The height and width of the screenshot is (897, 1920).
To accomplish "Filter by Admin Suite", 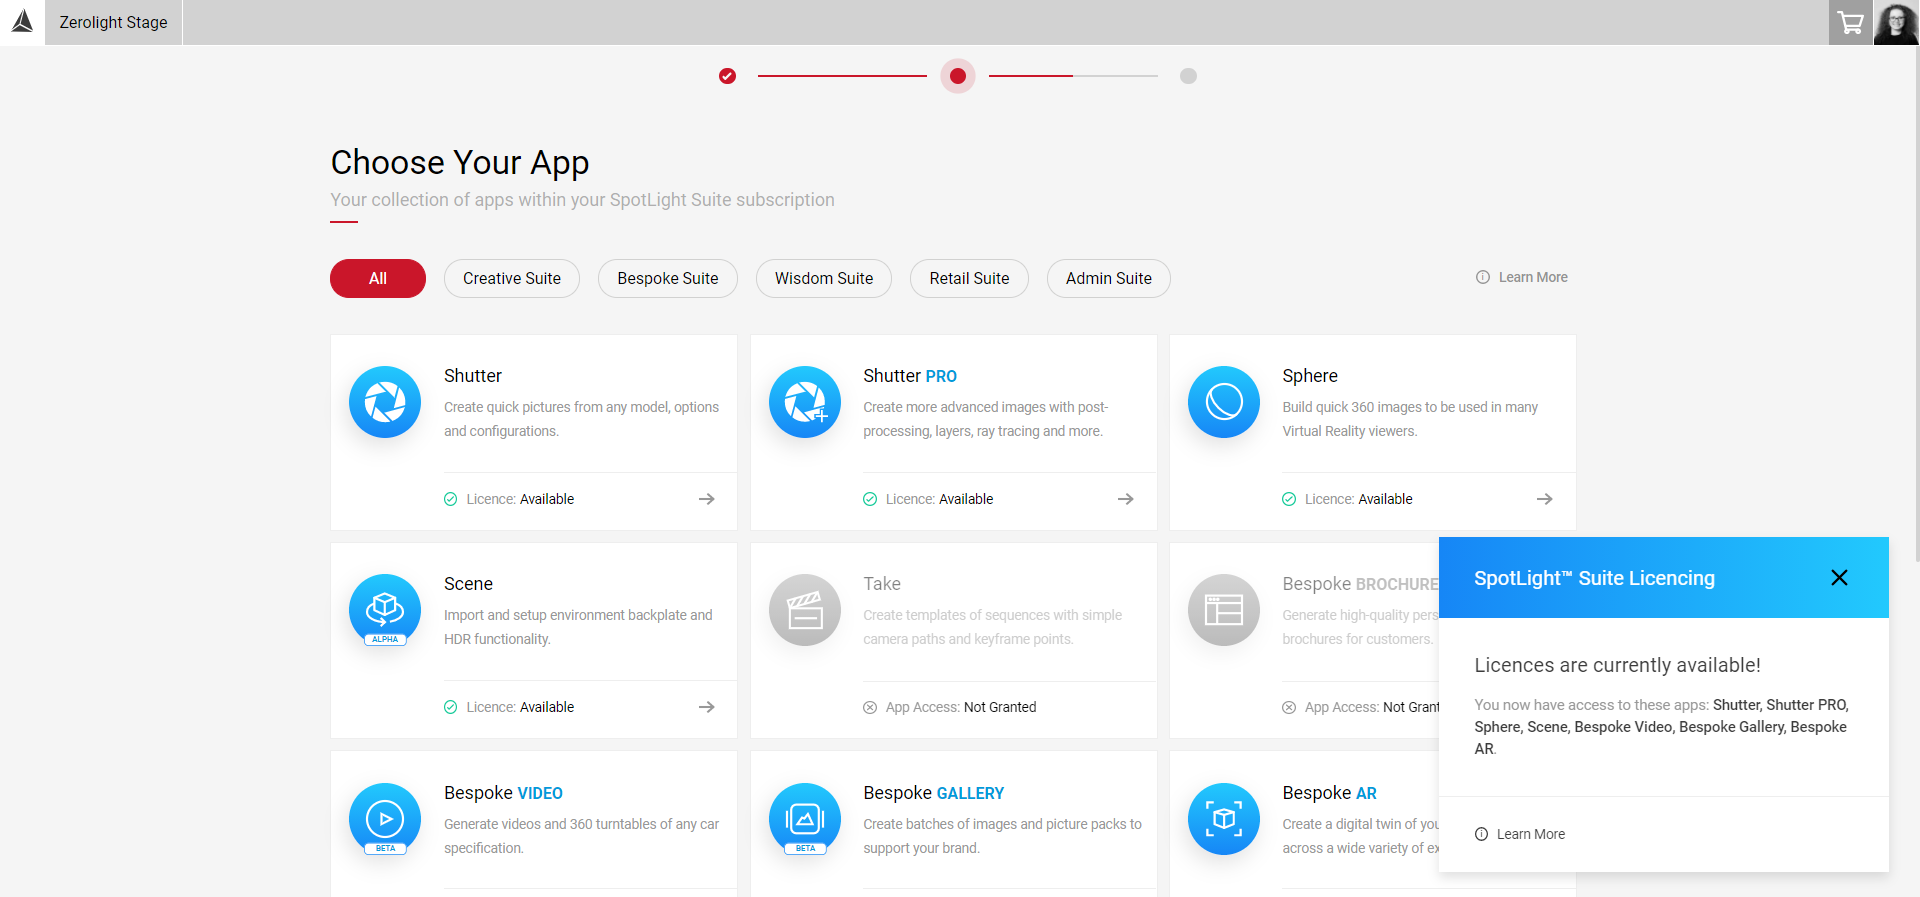I will click(x=1109, y=278).
